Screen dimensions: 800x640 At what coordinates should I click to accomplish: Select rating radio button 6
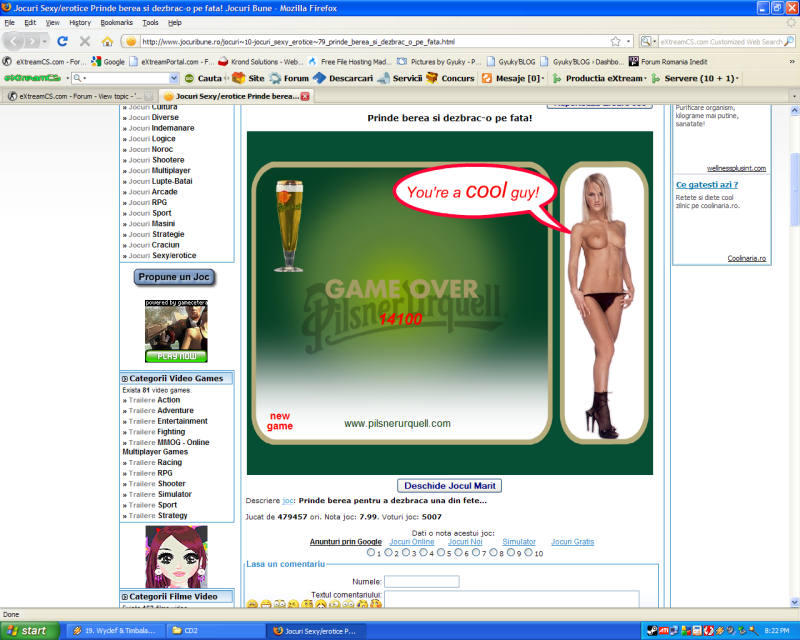tap(458, 552)
